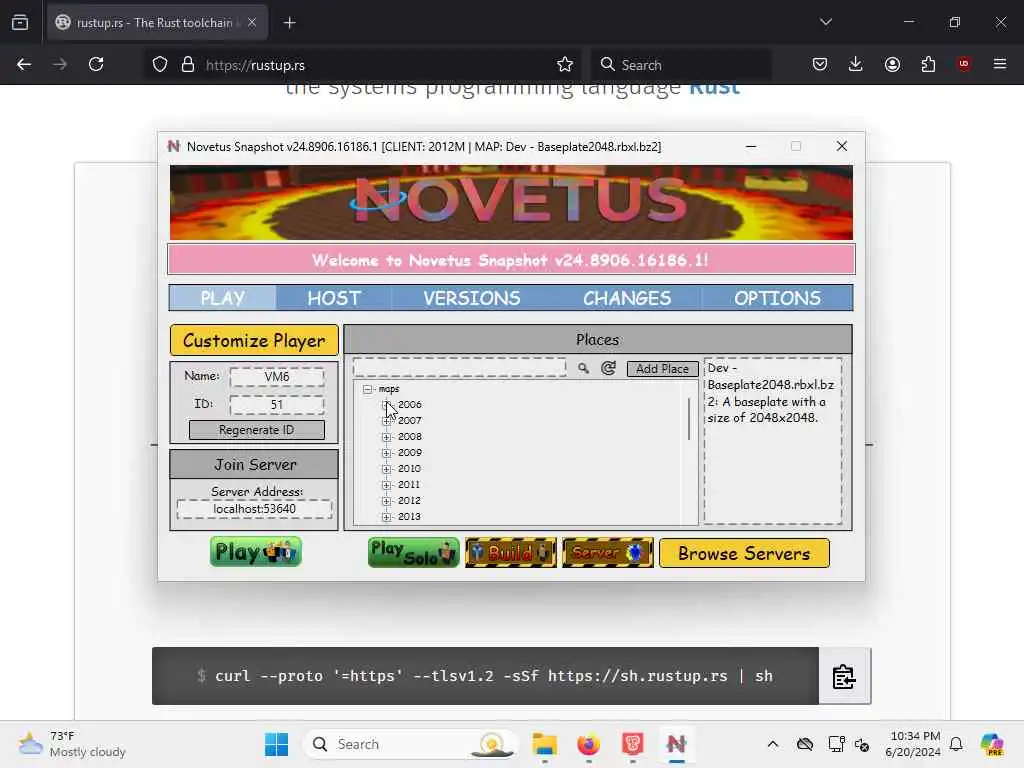Click the search magnifier icon in Places
The image size is (1024, 768).
(583, 368)
